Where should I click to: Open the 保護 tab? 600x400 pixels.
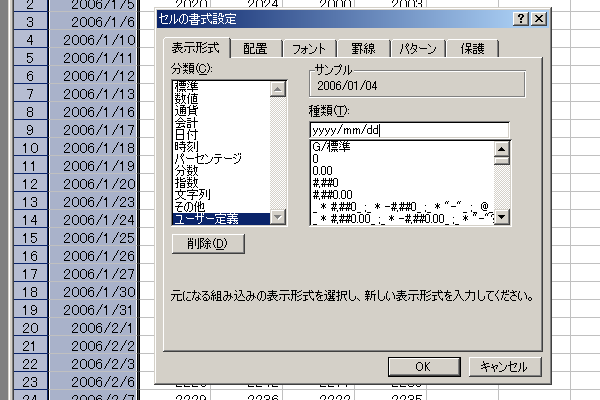pos(472,49)
